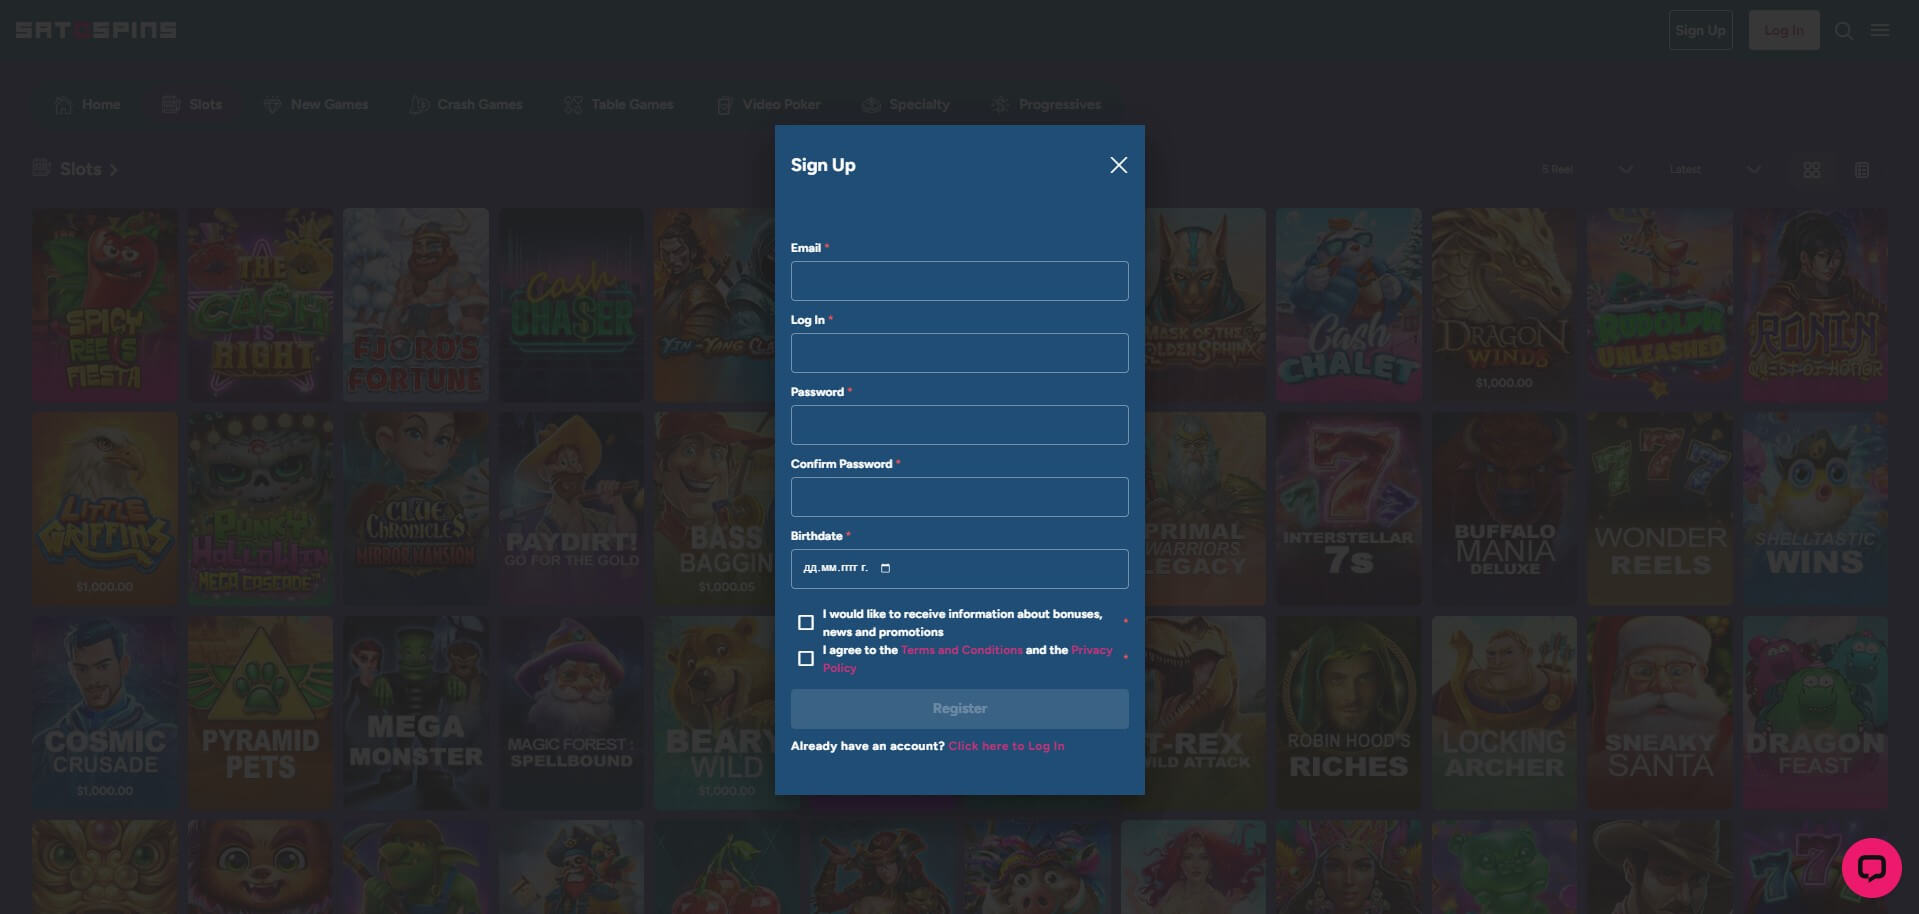Viewport: 1919px width, 914px height.
Task: Open Magic Forest Spellbound thumbnail
Action: tap(572, 713)
